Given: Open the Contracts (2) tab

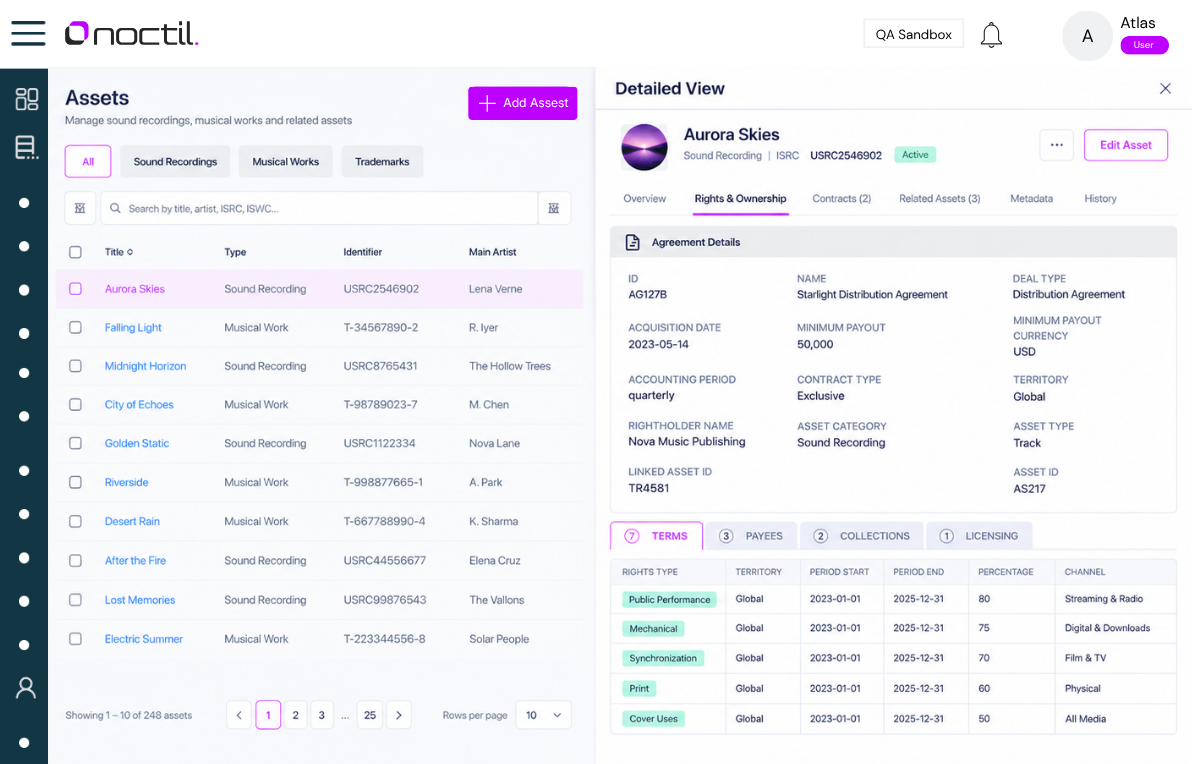Looking at the screenshot, I should 842,198.
